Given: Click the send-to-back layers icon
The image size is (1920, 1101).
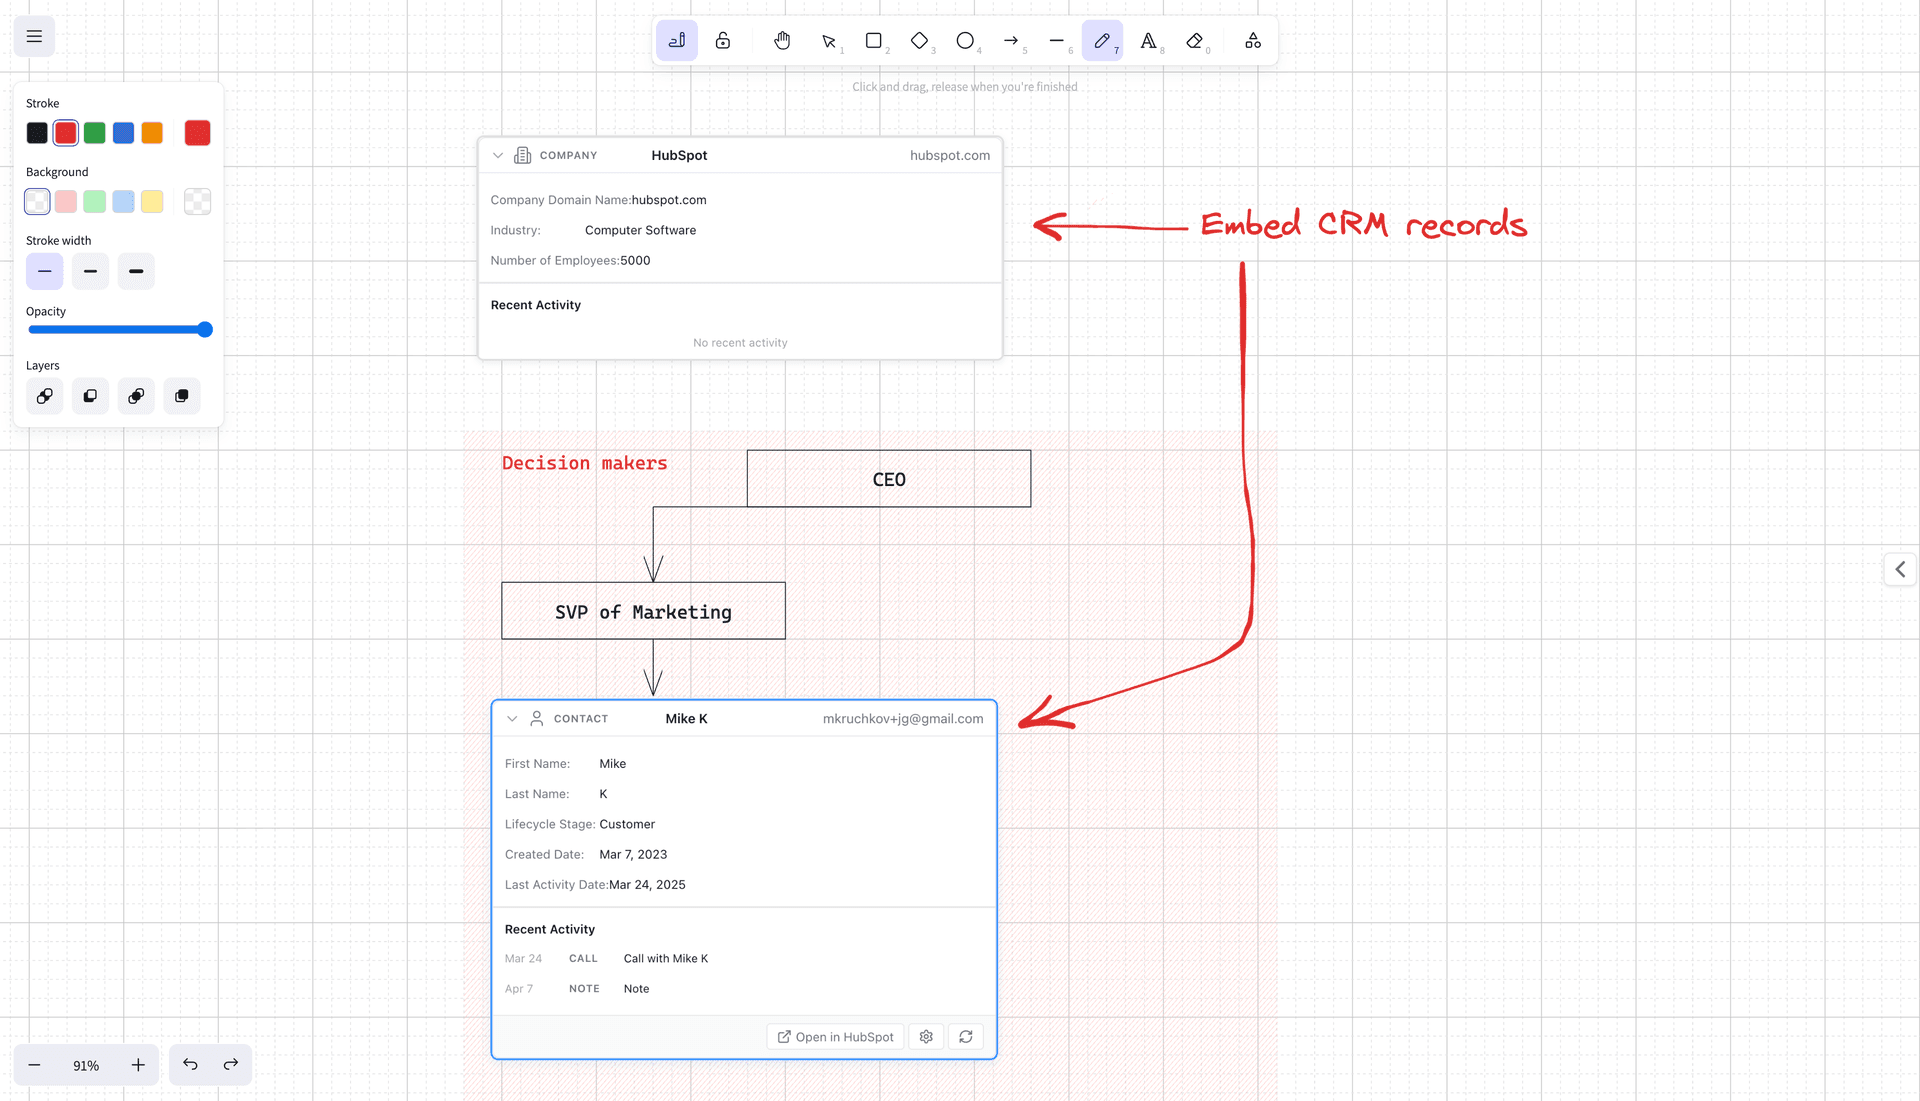Looking at the screenshot, I should coord(44,396).
